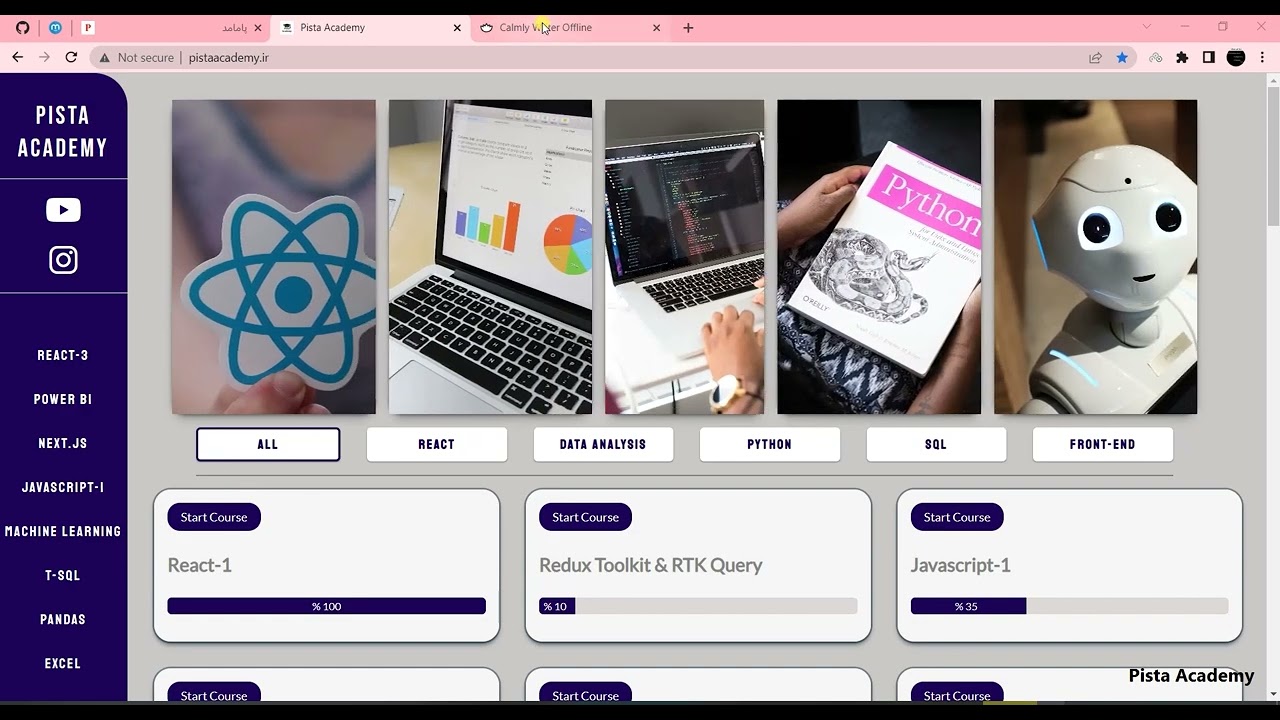Open the YouTube icon in sidebar
This screenshot has width=1280, height=720.
tap(63, 210)
